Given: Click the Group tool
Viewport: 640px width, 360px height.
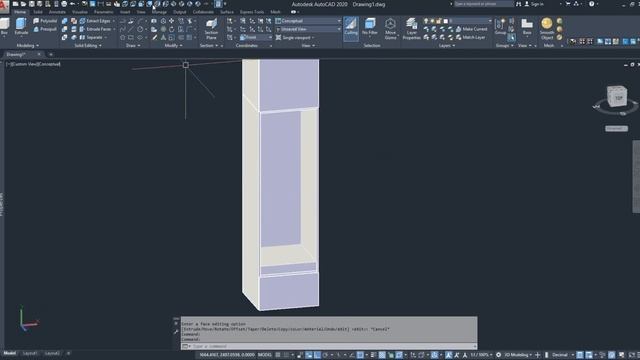Looking at the screenshot, I should click(x=500, y=27).
